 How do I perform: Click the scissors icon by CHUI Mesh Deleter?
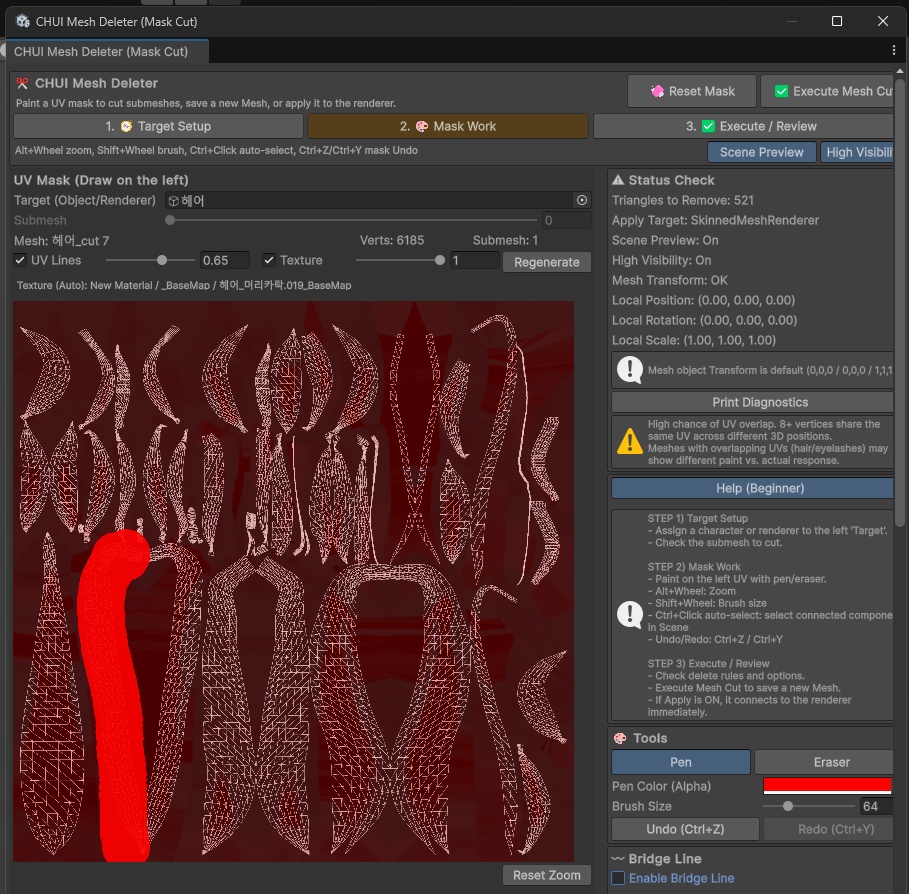pyautogui.click(x=23, y=84)
